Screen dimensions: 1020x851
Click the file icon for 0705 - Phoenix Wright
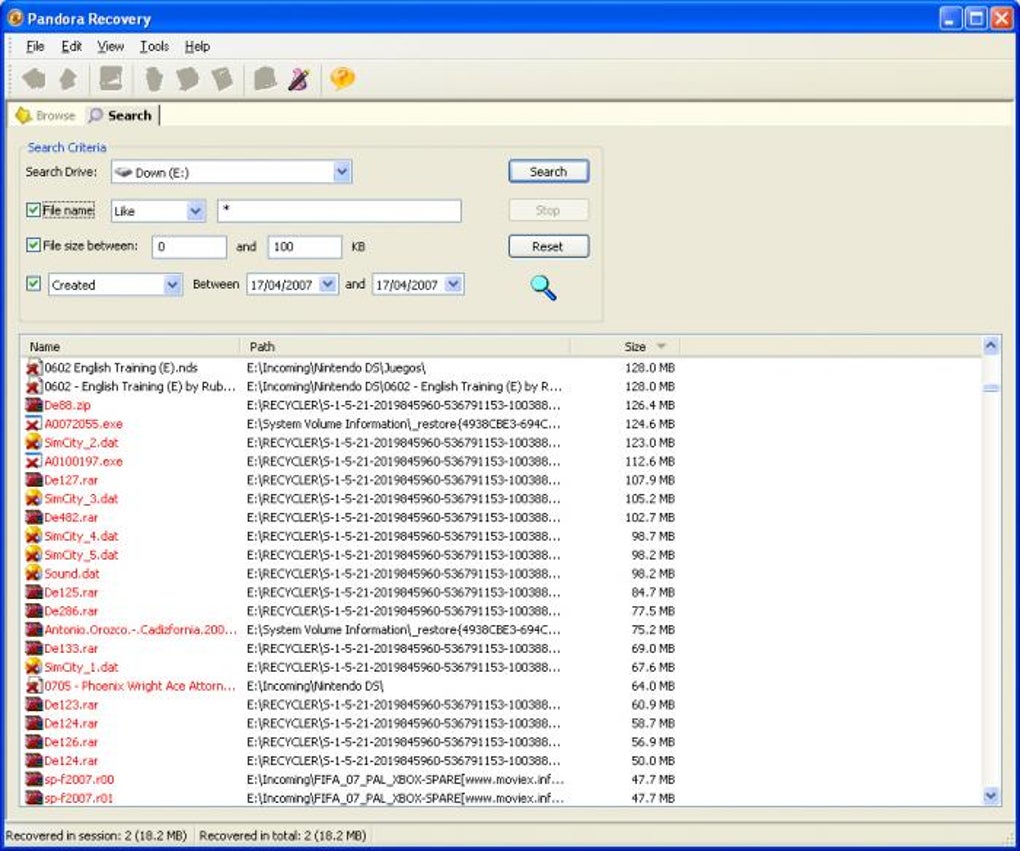(34, 686)
